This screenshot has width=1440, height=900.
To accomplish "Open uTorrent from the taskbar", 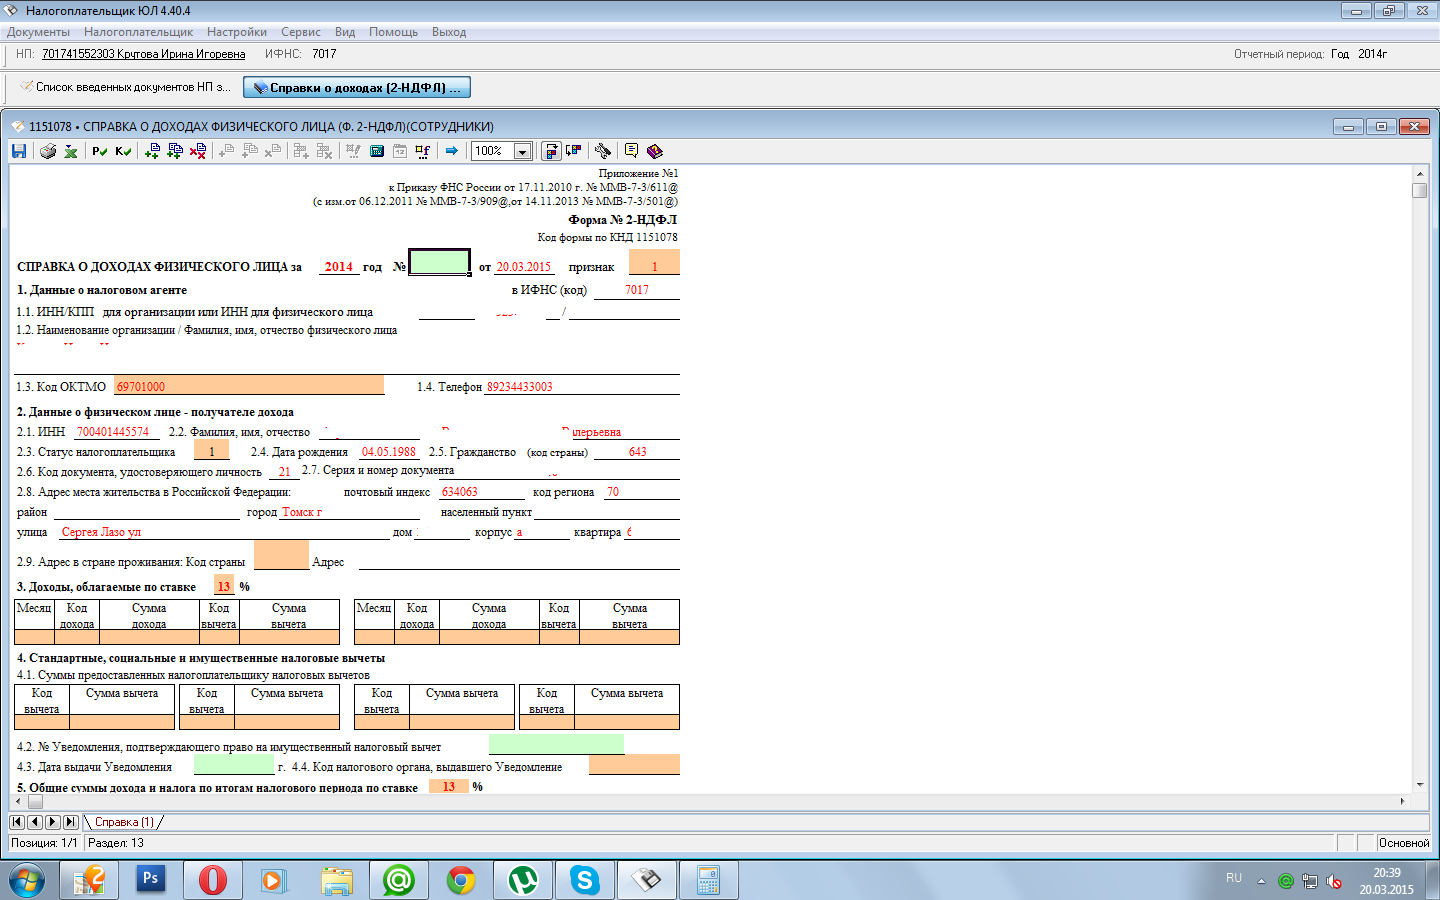I will (522, 880).
